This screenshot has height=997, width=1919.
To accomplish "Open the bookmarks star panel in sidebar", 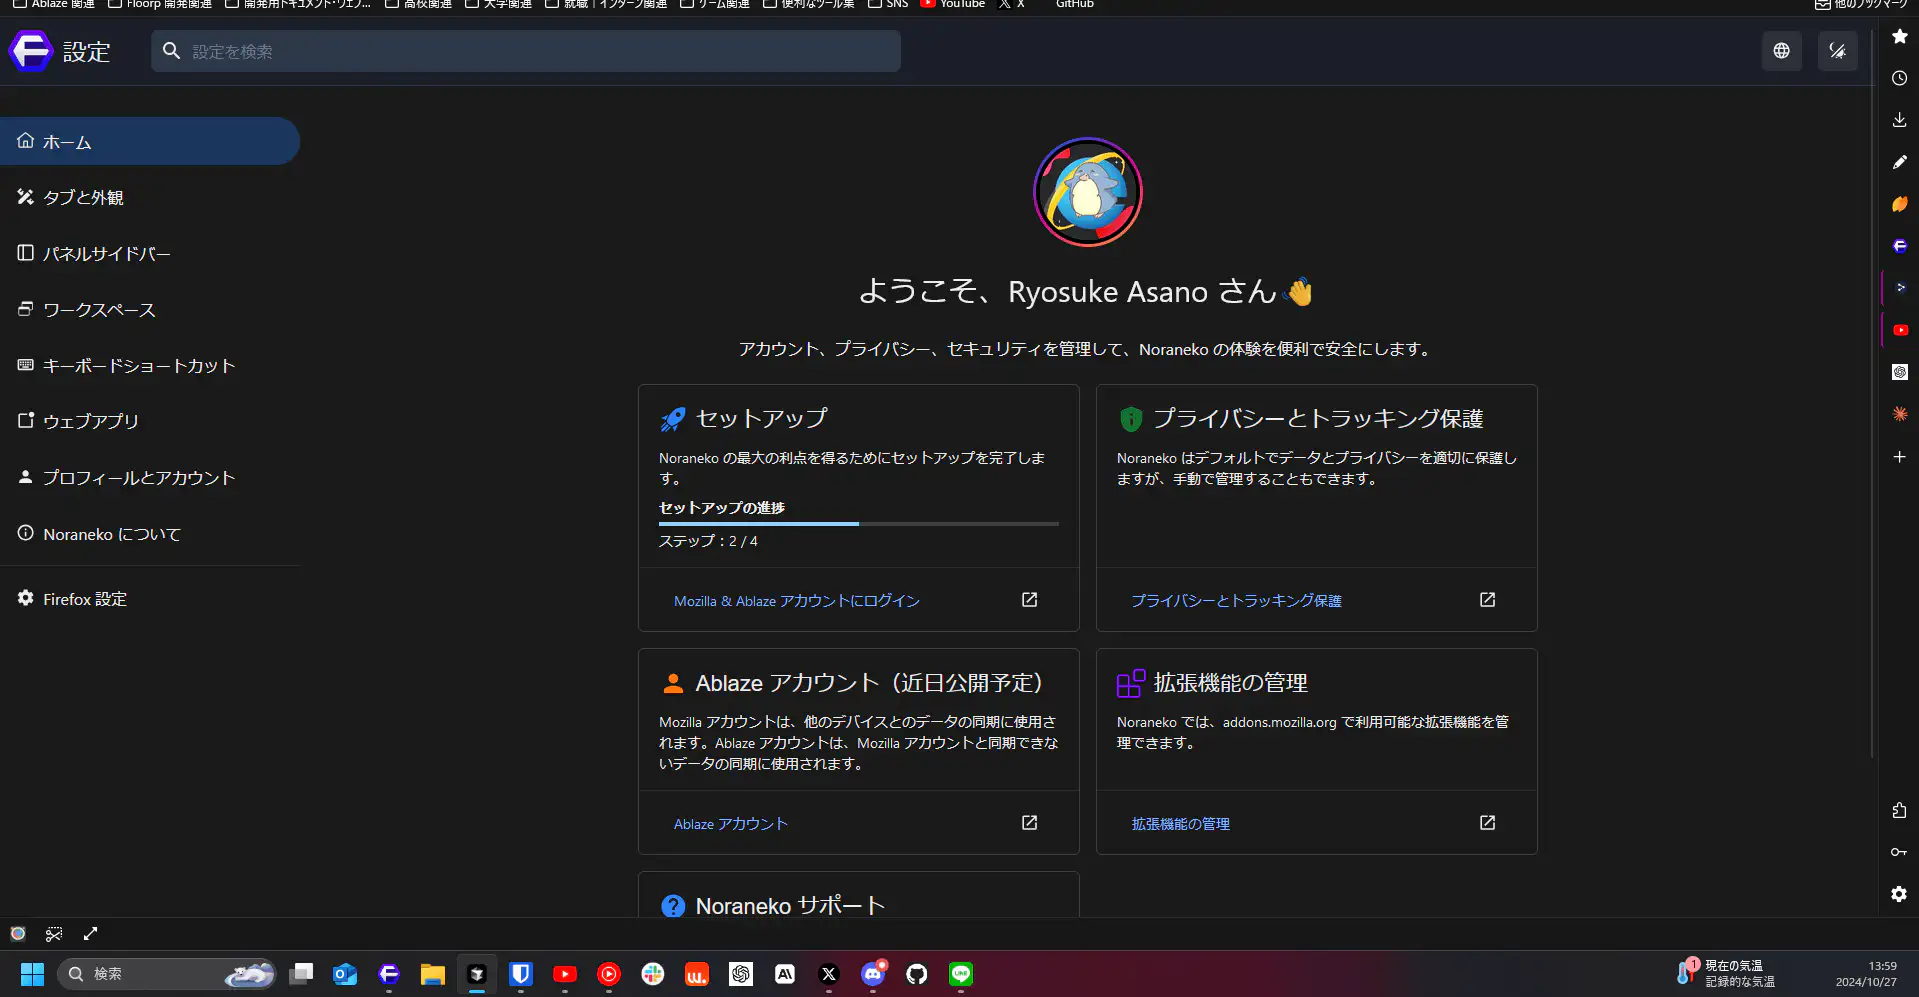I will [x=1899, y=36].
